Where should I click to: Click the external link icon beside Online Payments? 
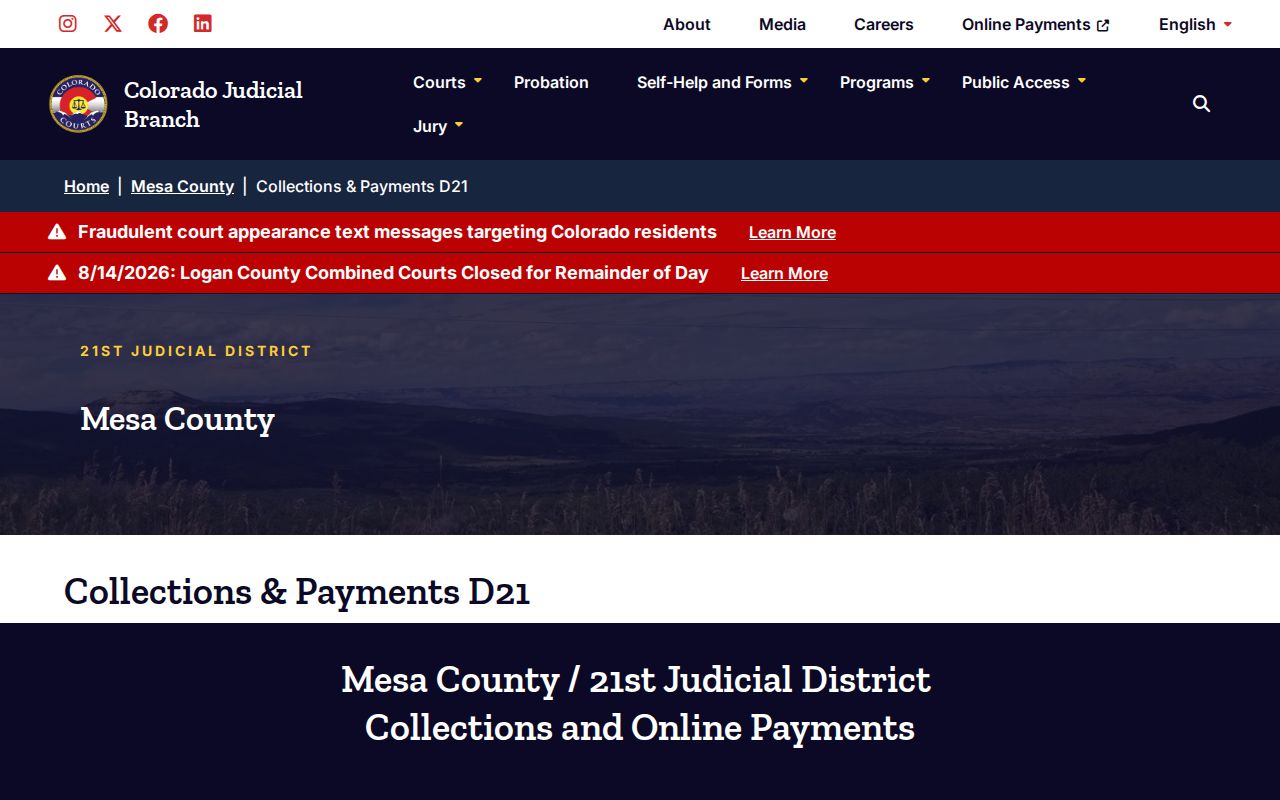coord(1103,25)
